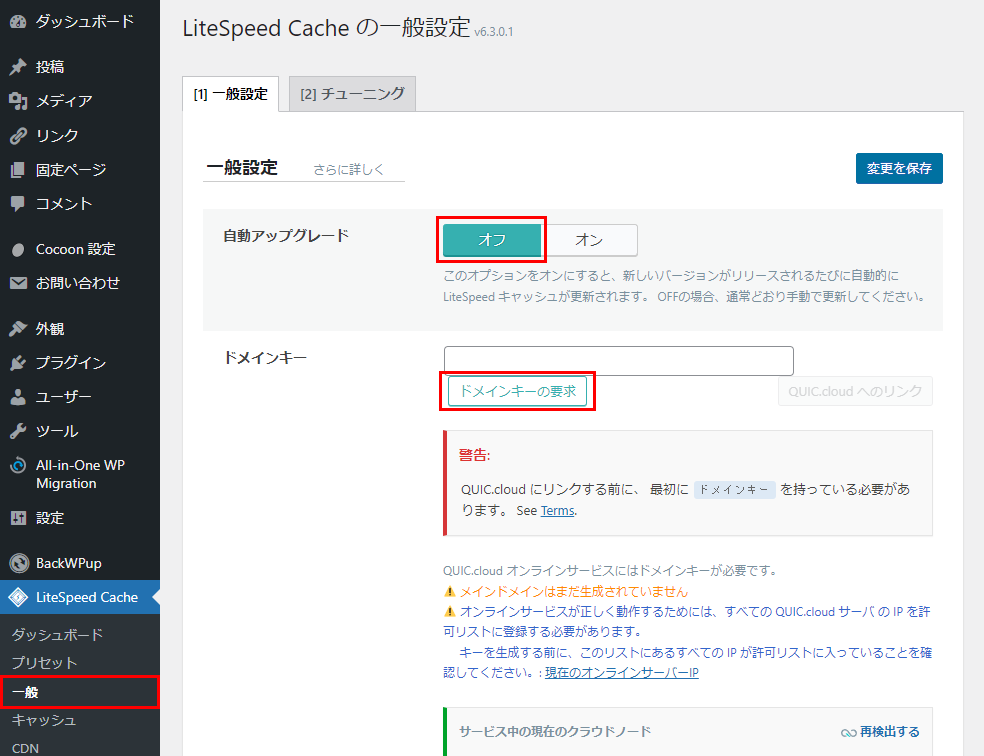Open the キャッシュ submenu item
This screenshot has height=756, width=984.
coord(44,720)
